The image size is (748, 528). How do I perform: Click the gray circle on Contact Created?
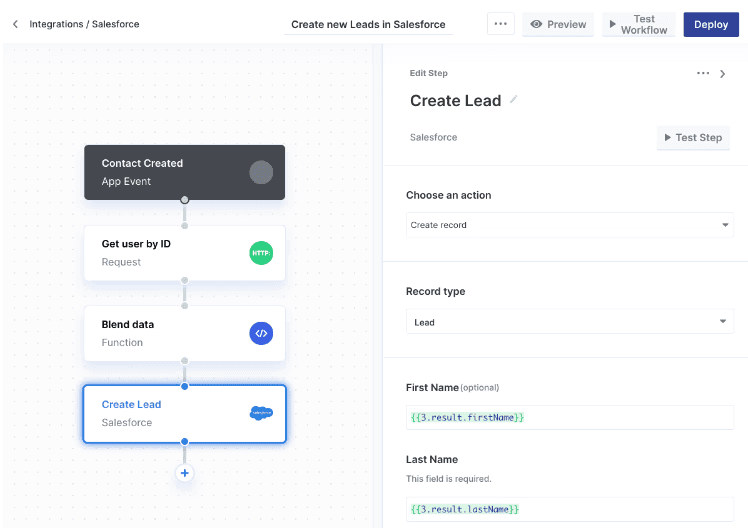click(x=261, y=172)
